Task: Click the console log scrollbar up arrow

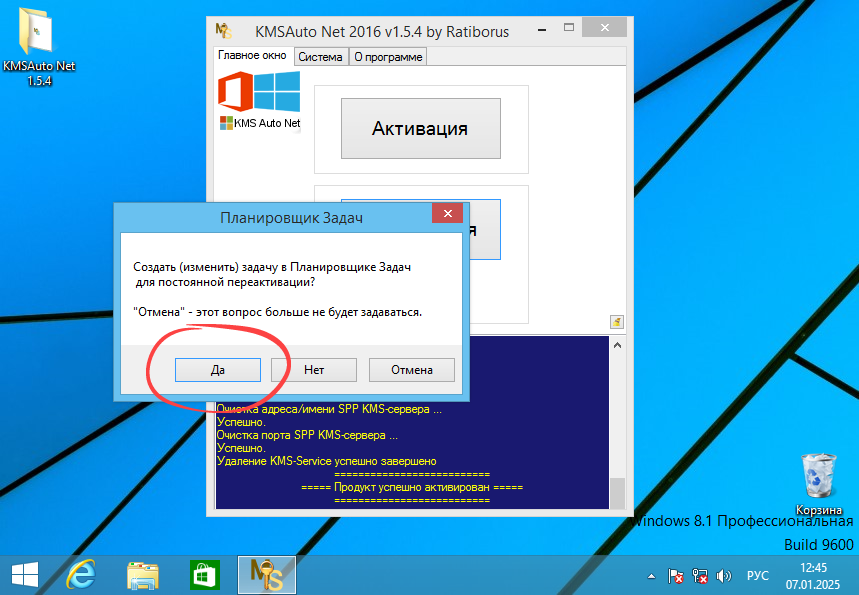Action: click(617, 345)
